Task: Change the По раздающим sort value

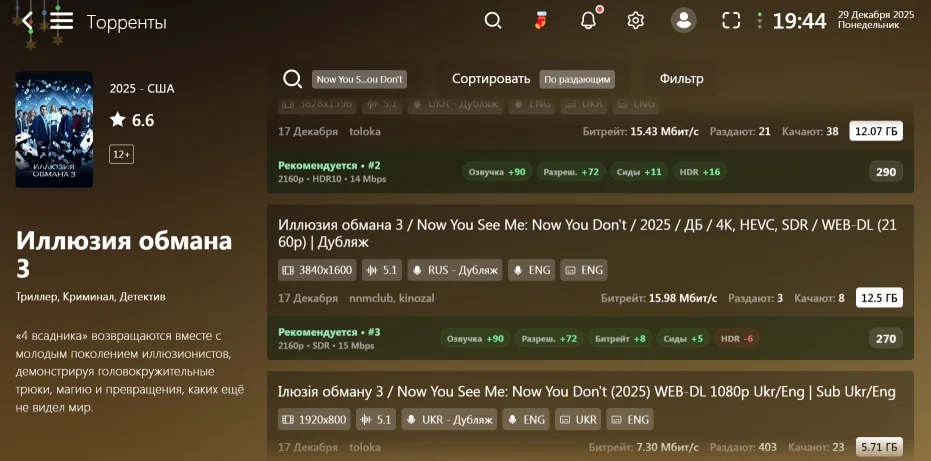Action: click(x=577, y=79)
